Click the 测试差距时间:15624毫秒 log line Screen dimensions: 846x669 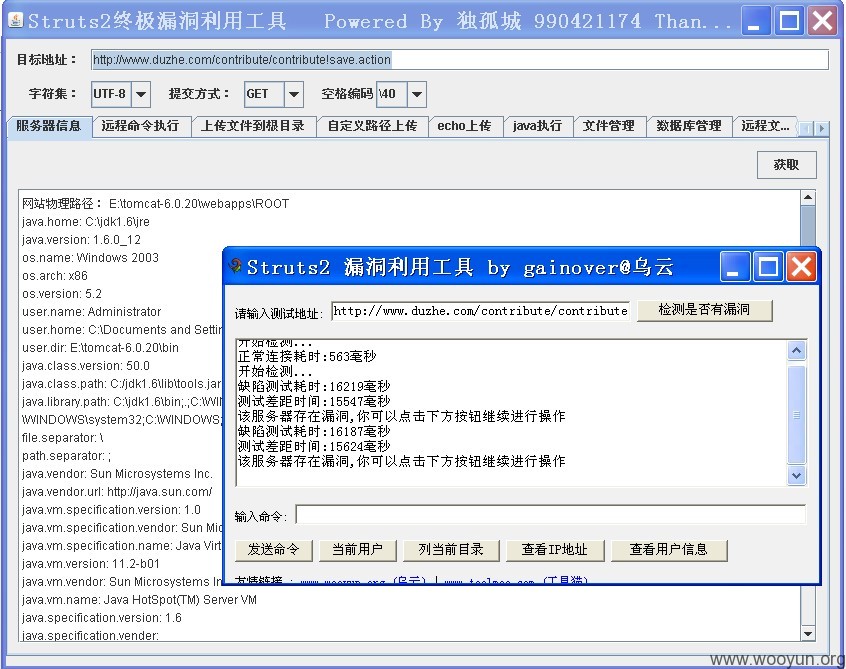coord(314,446)
